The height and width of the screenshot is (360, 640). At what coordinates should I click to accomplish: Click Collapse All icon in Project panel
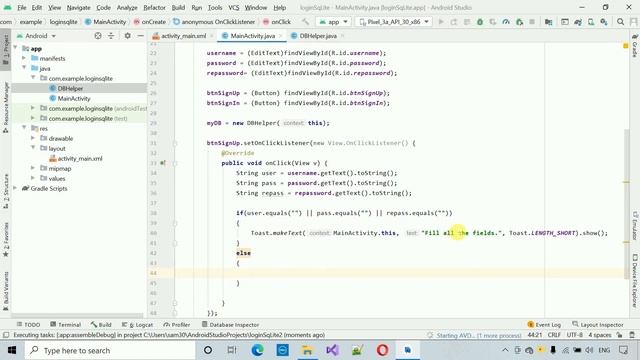(111, 36)
